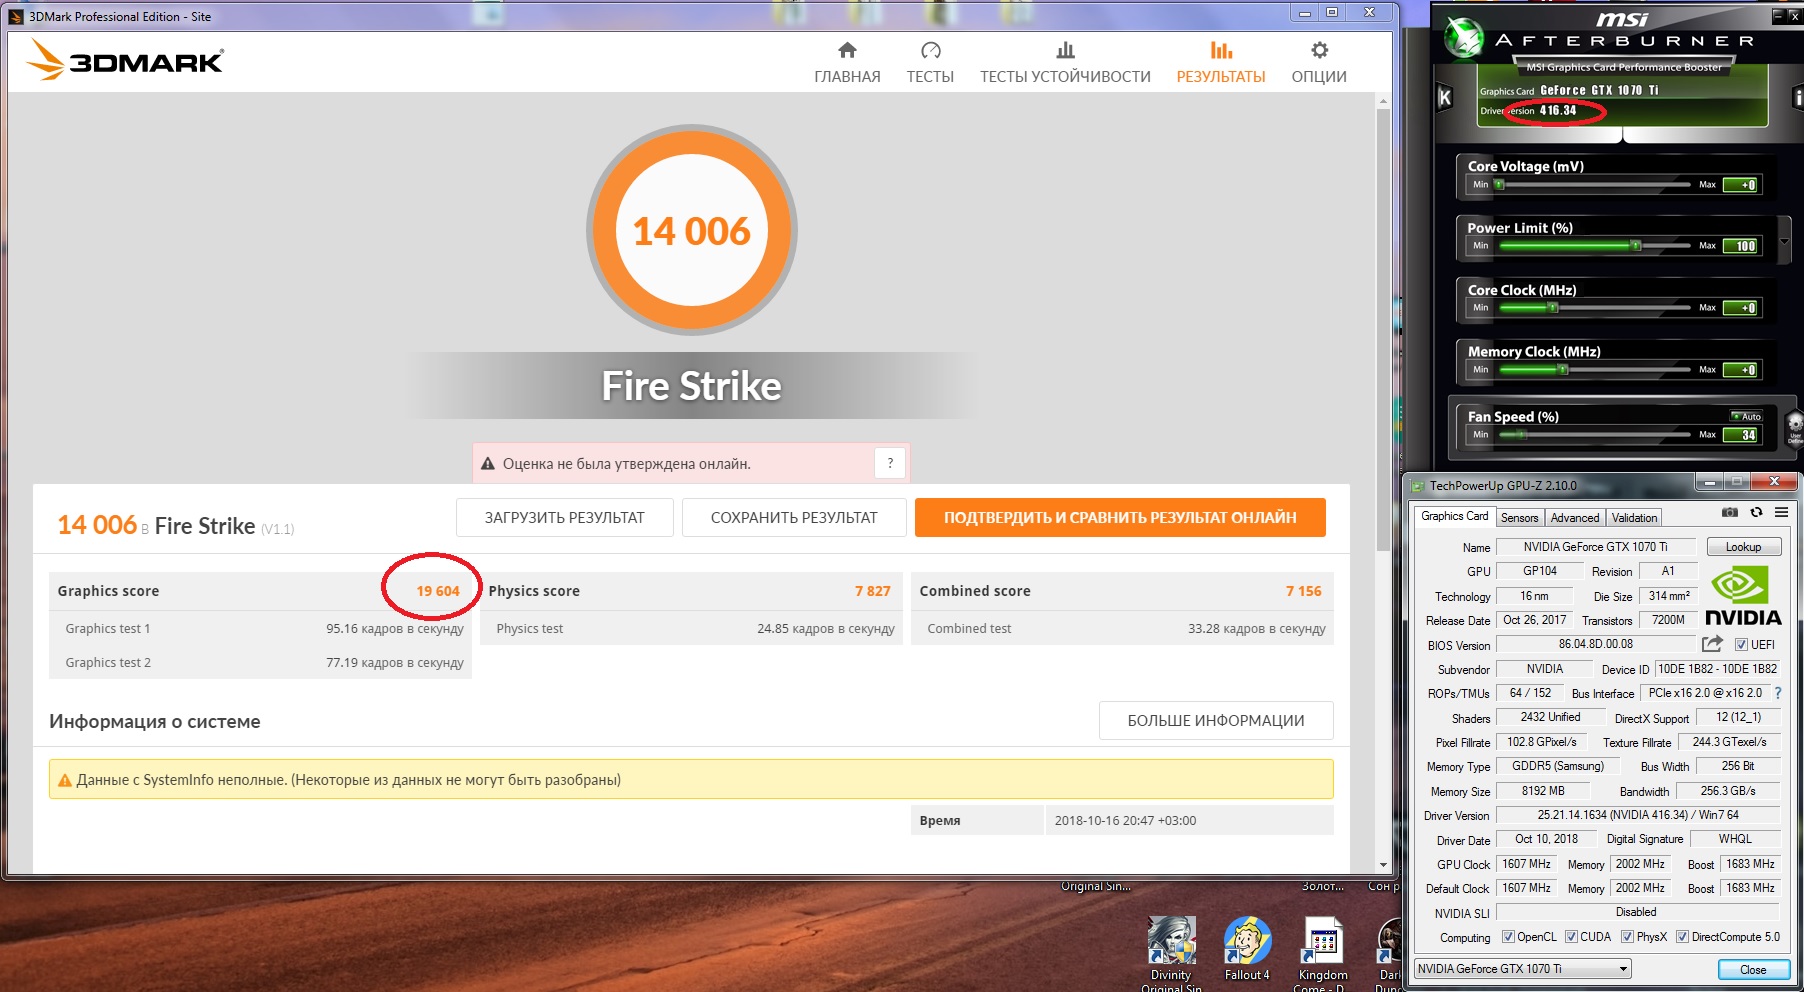Toggle the CUDA checkbox in GPU-Z
Screen dimensions: 1804x992
click(1571, 937)
